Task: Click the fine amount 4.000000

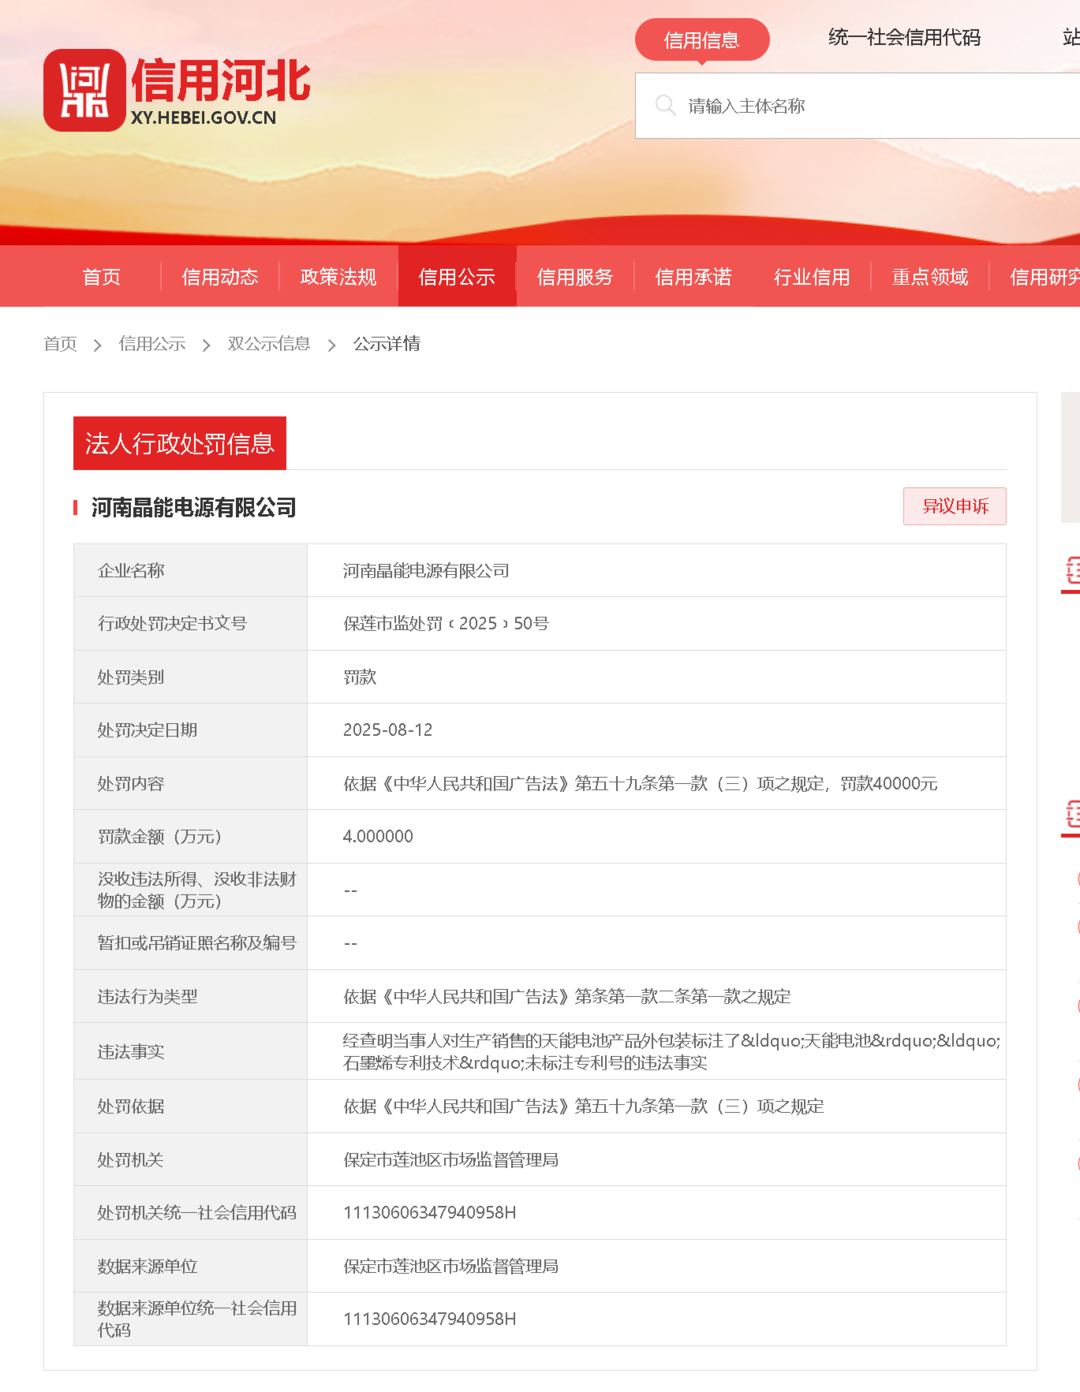Action: [x=378, y=837]
